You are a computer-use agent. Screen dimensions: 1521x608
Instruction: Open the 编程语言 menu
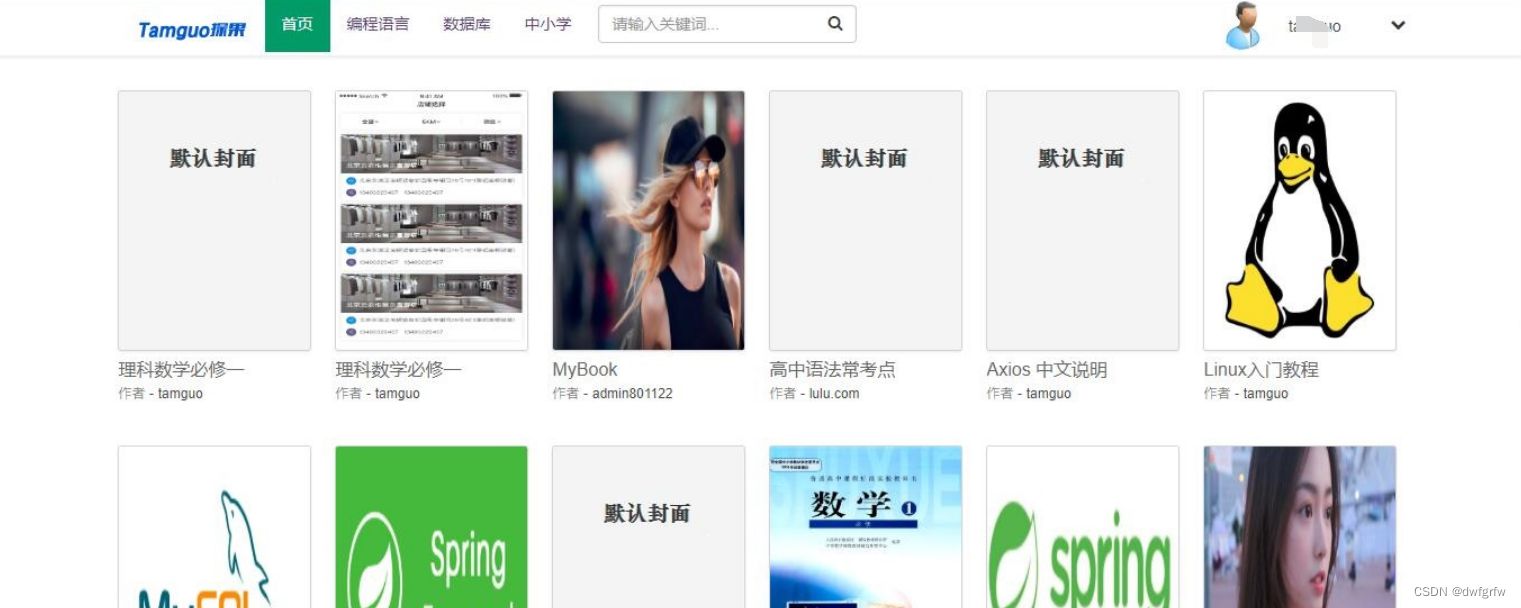tap(378, 24)
